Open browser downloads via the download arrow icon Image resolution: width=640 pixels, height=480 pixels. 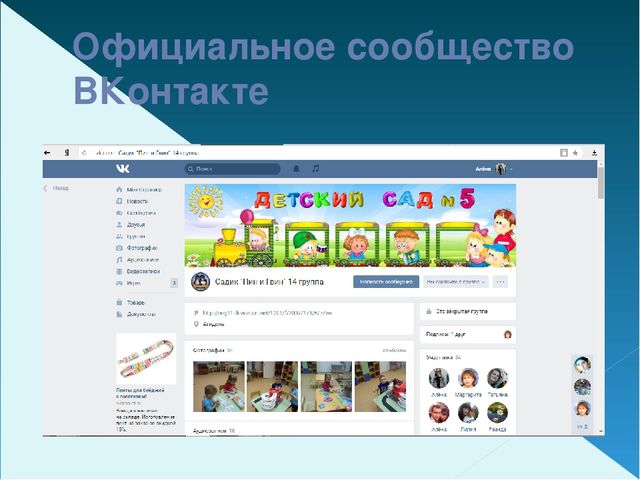pyautogui.click(x=594, y=153)
